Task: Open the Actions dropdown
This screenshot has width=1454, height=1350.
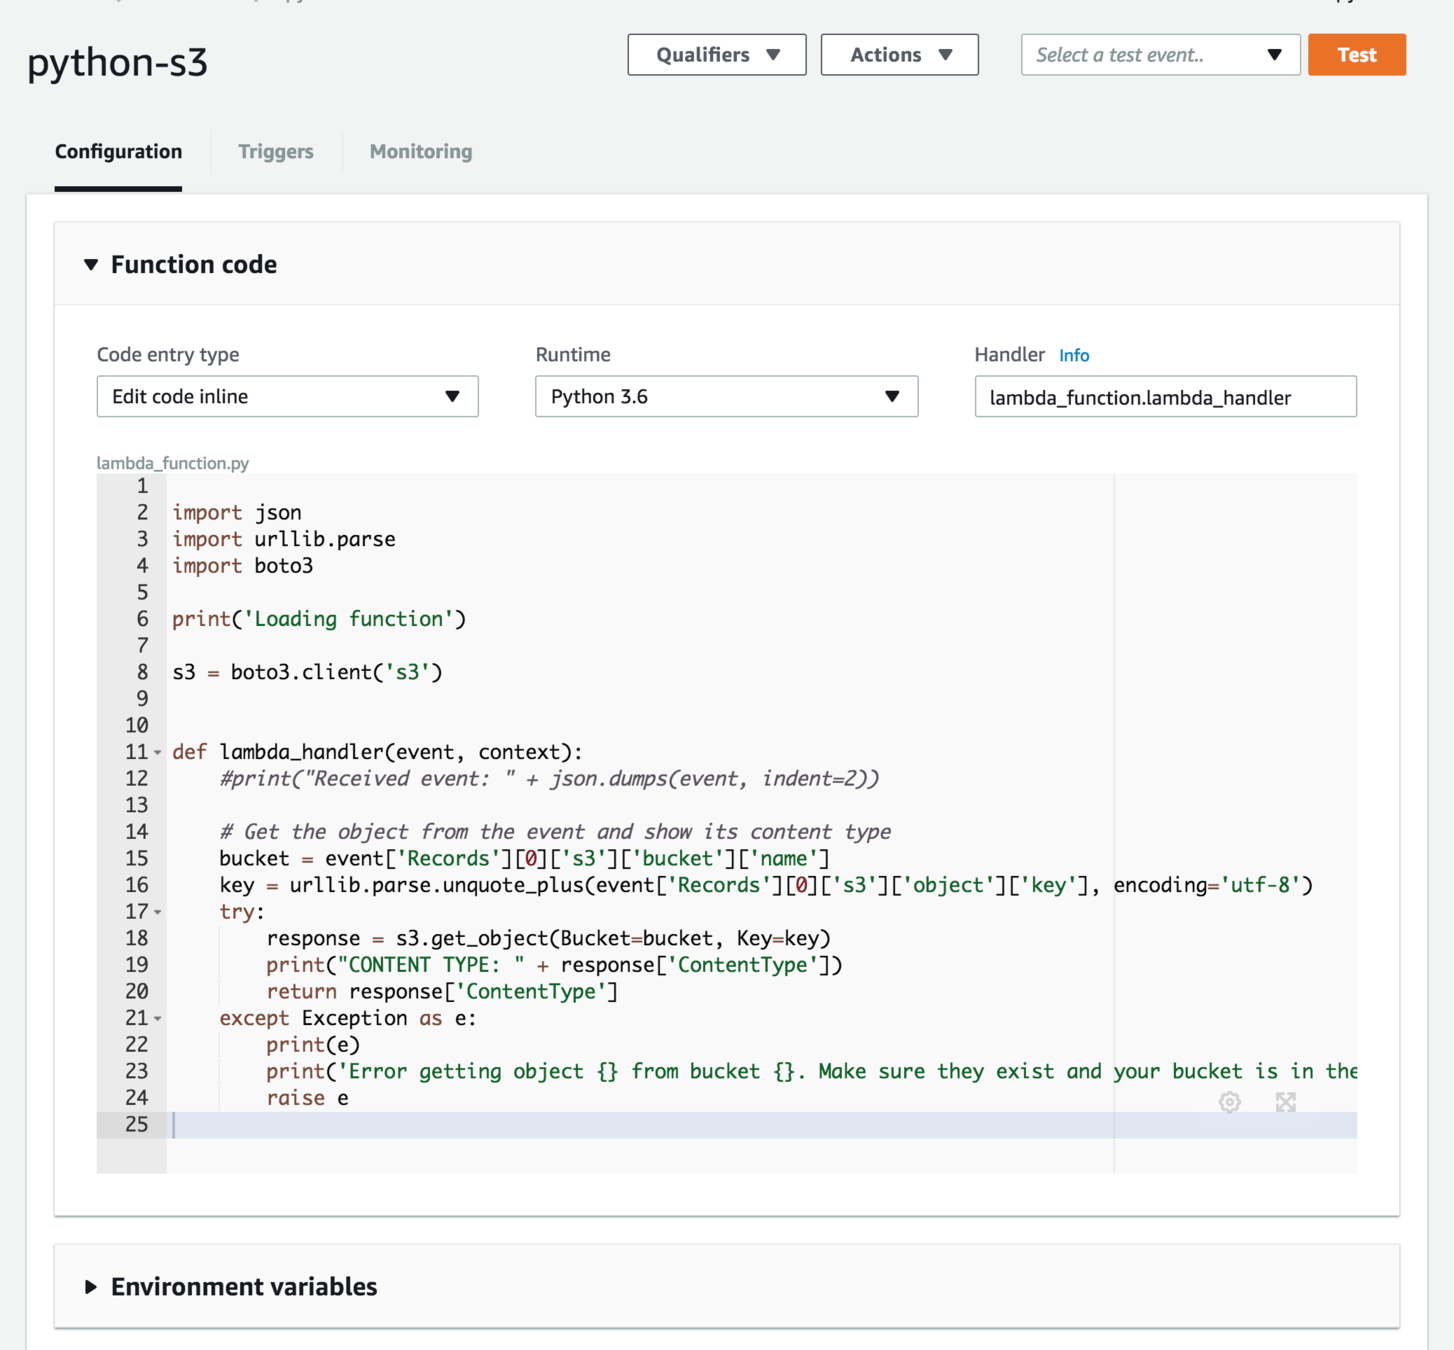Action: pyautogui.click(x=900, y=55)
